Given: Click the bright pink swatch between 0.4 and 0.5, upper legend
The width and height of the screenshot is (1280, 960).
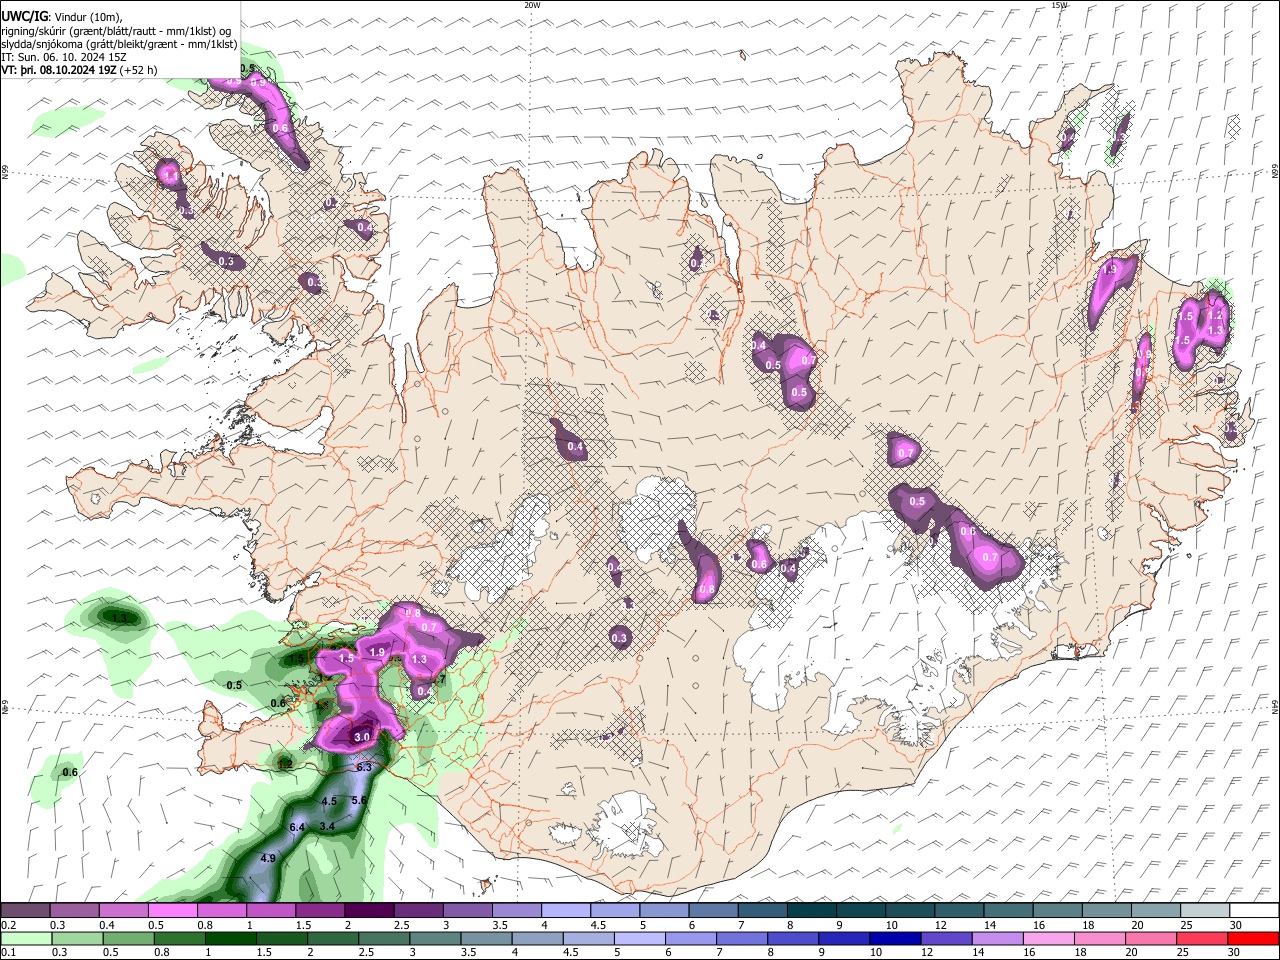Looking at the screenshot, I should point(123,911).
